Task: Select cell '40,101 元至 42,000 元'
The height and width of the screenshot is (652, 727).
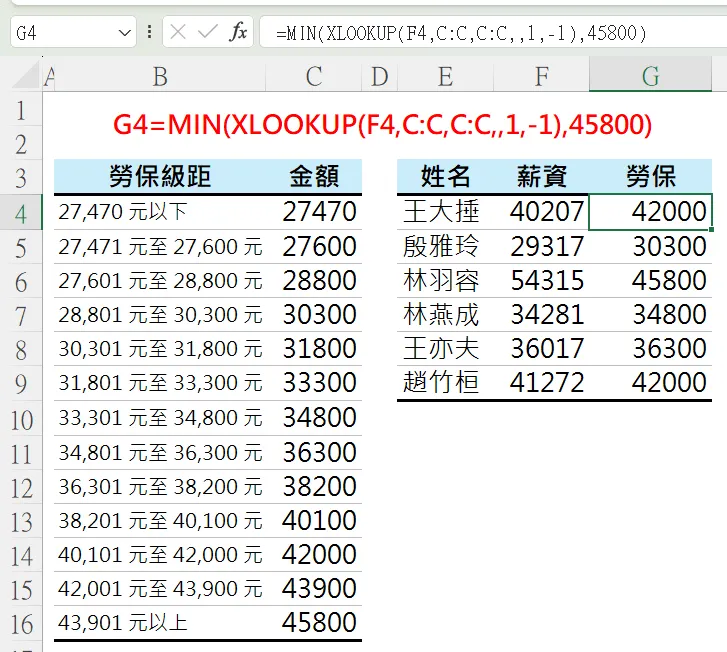Action: (x=160, y=555)
